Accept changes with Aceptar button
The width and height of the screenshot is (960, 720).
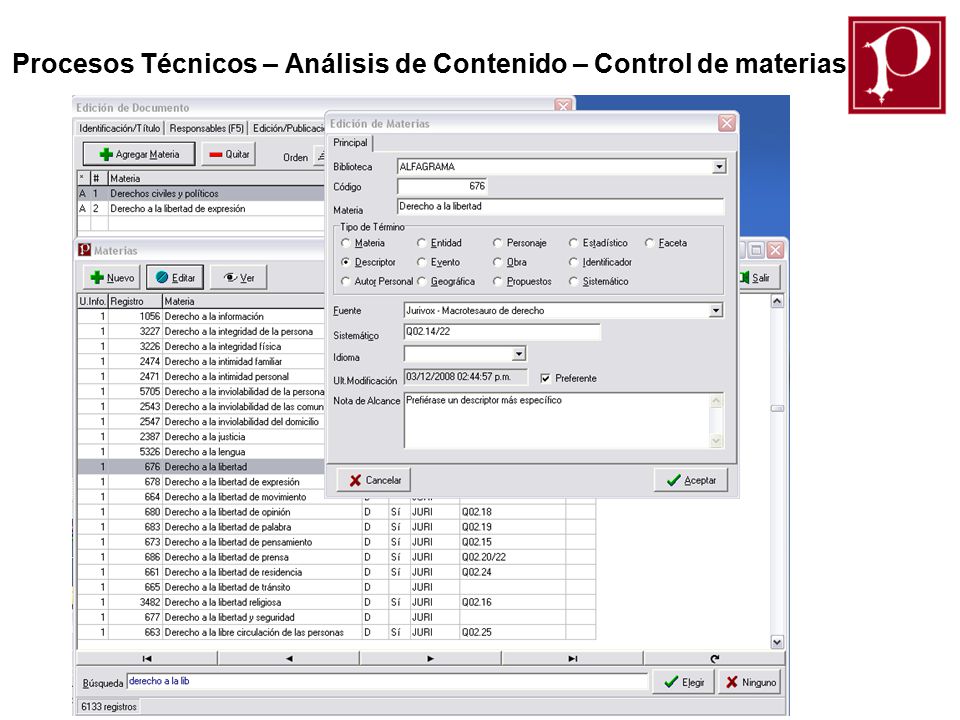pos(691,480)
